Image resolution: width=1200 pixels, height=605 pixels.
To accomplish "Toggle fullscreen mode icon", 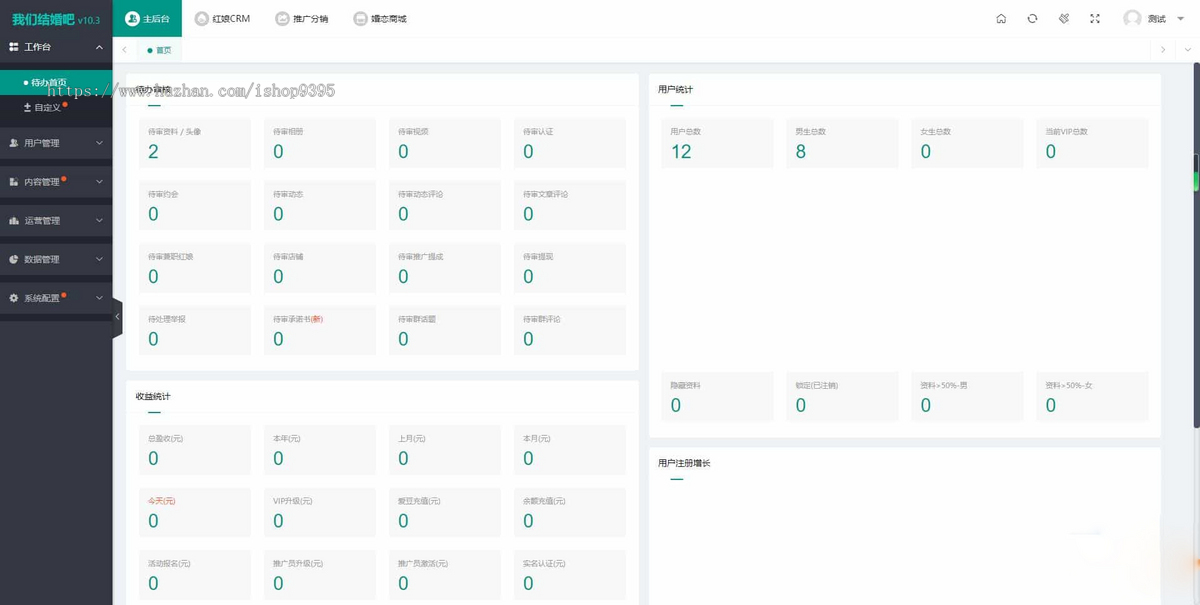I will [1095, 19].
